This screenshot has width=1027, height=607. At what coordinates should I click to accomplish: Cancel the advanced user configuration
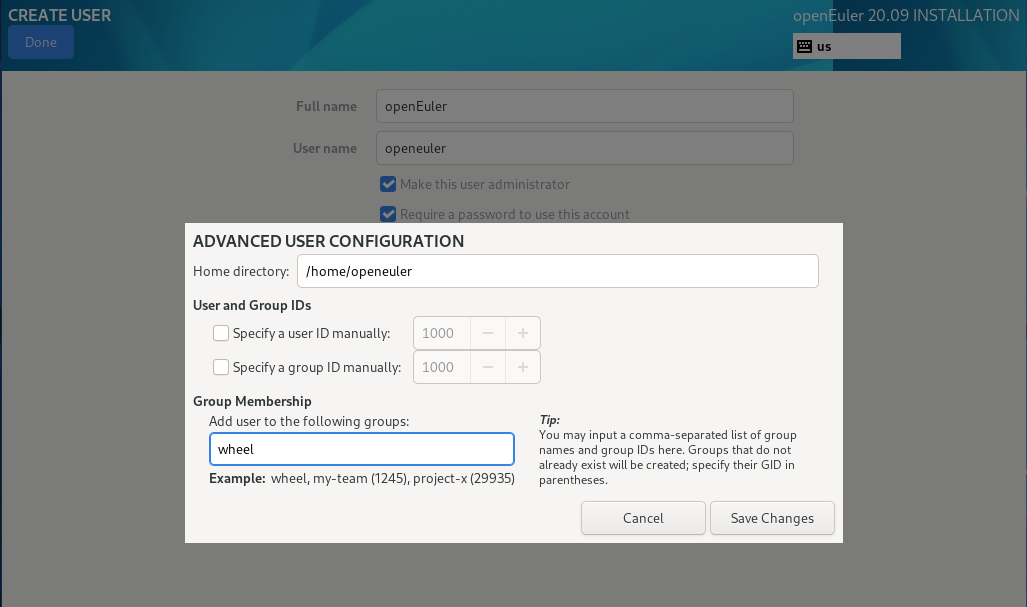tap(643, 518)
